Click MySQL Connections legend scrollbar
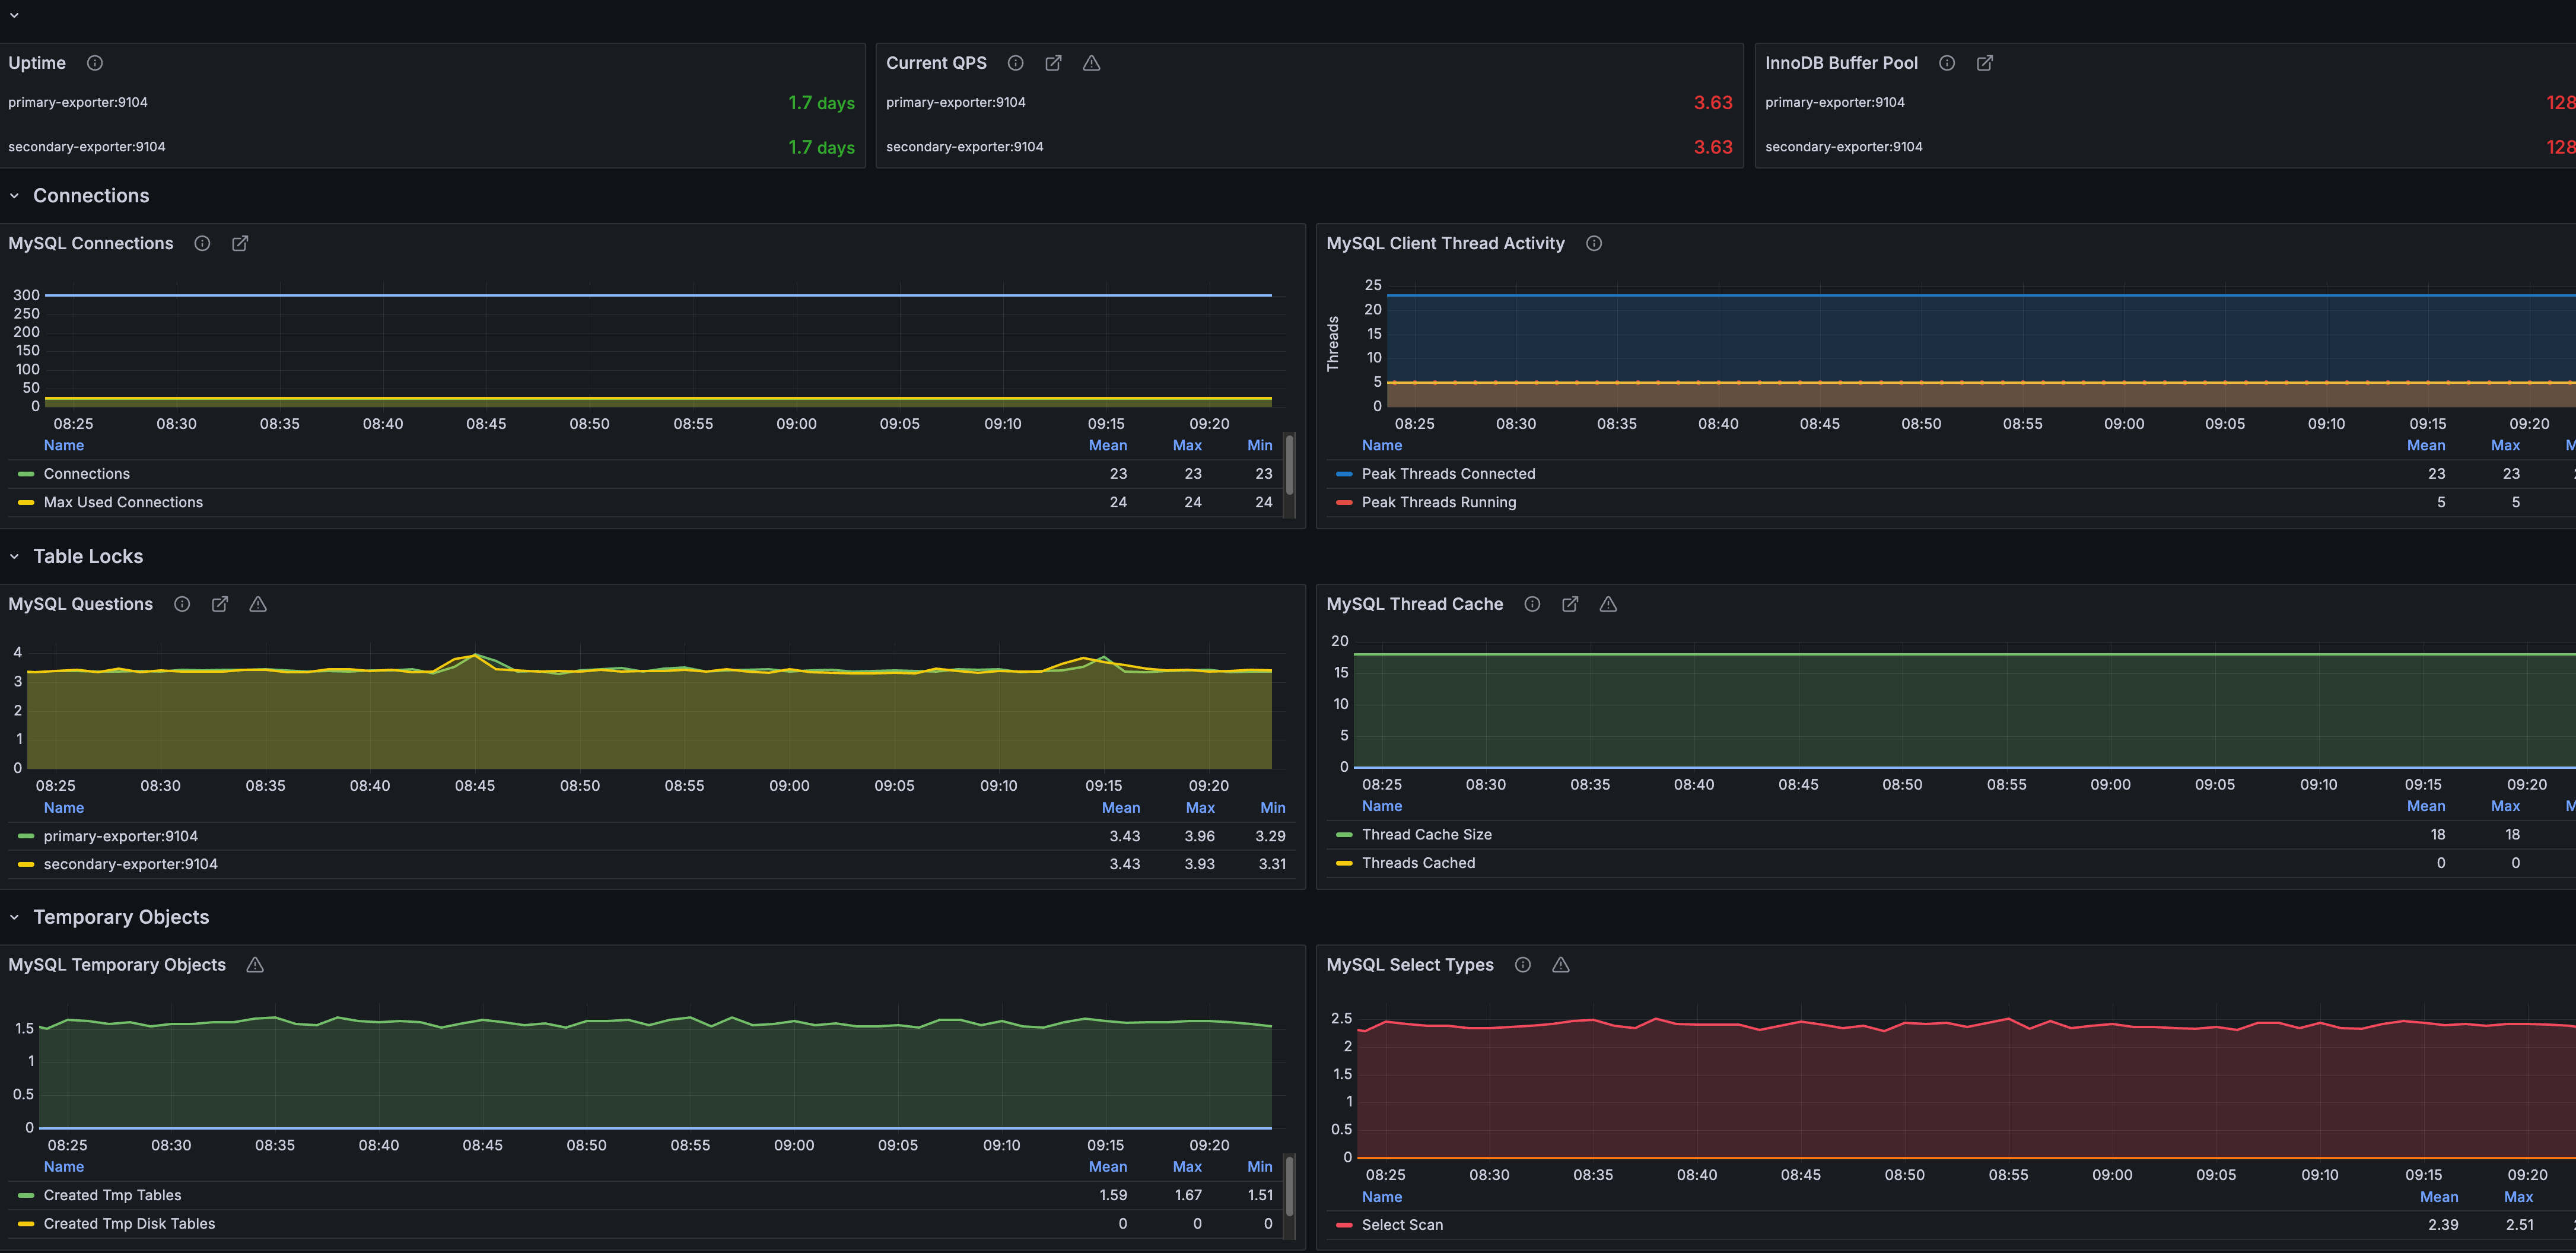Screen dimensions: 2576x1253 [x=1289, y=465]
